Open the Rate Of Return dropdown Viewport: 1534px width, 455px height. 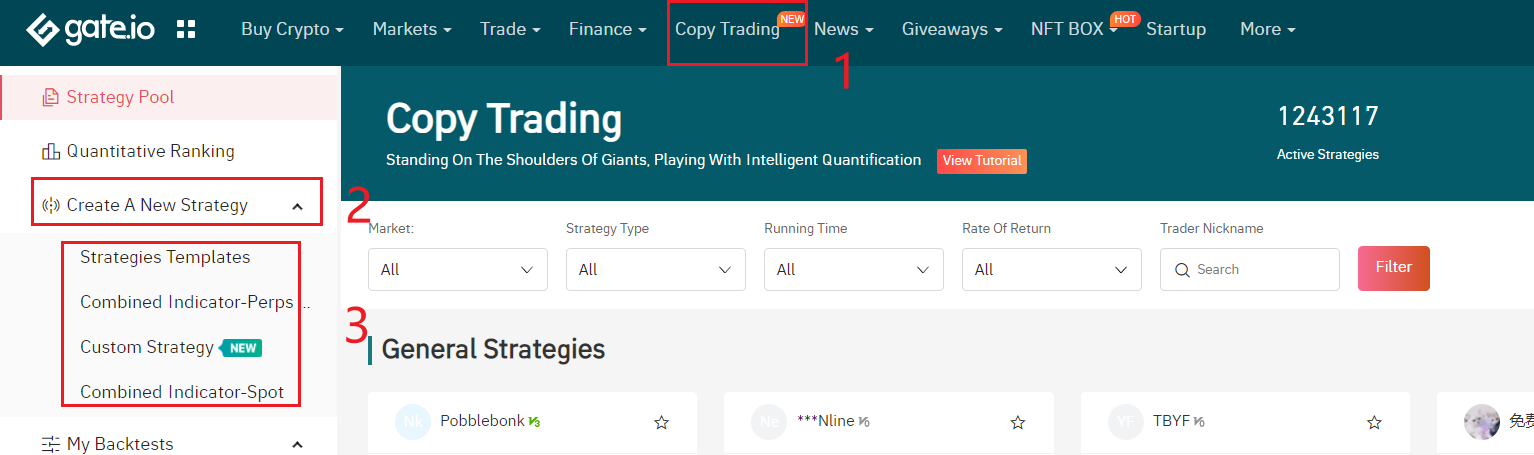pos(1051,270)
